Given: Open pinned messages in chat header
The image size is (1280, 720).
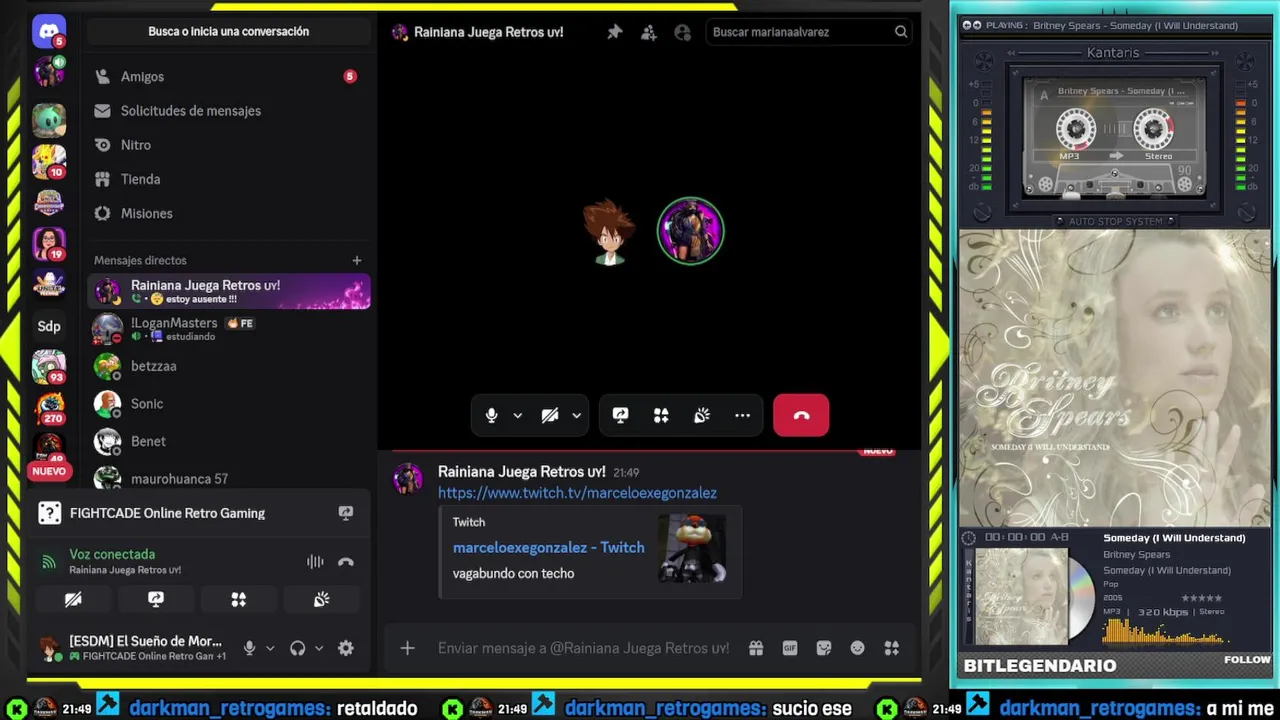Looking at the screenshot, I should (x=615, y=32).
